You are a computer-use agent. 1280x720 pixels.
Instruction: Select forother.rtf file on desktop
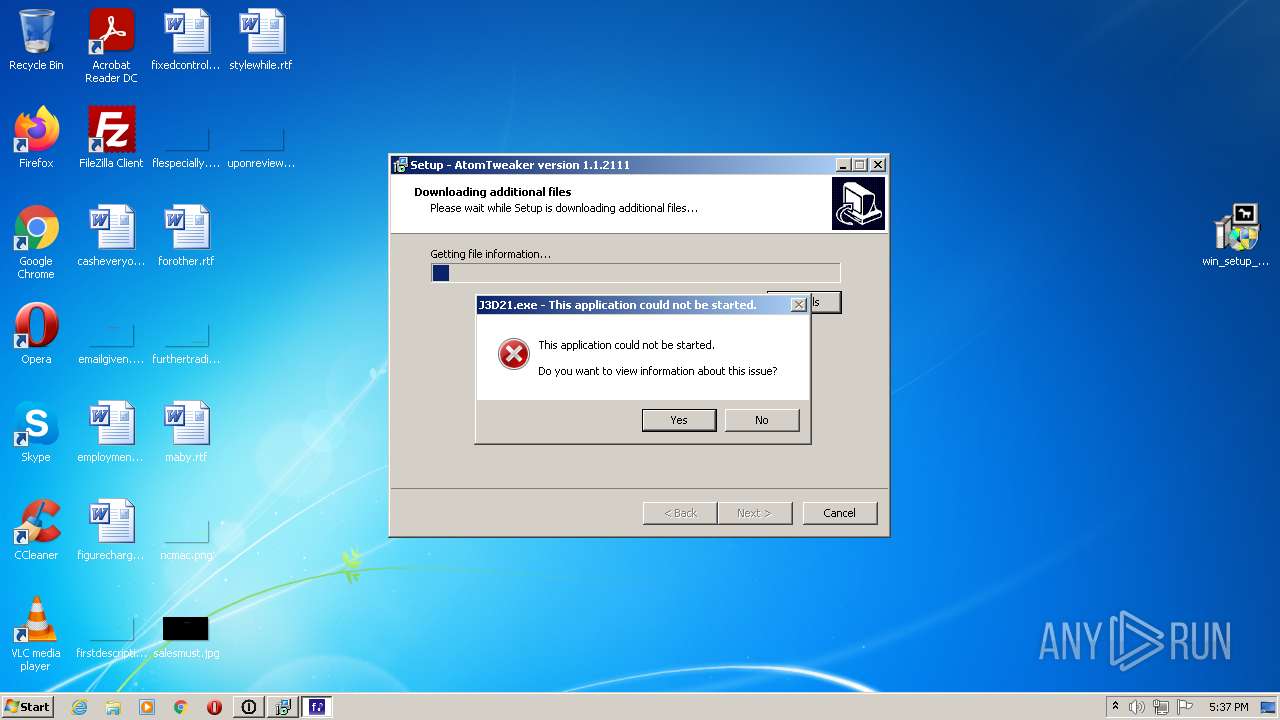tap(186, 236)
